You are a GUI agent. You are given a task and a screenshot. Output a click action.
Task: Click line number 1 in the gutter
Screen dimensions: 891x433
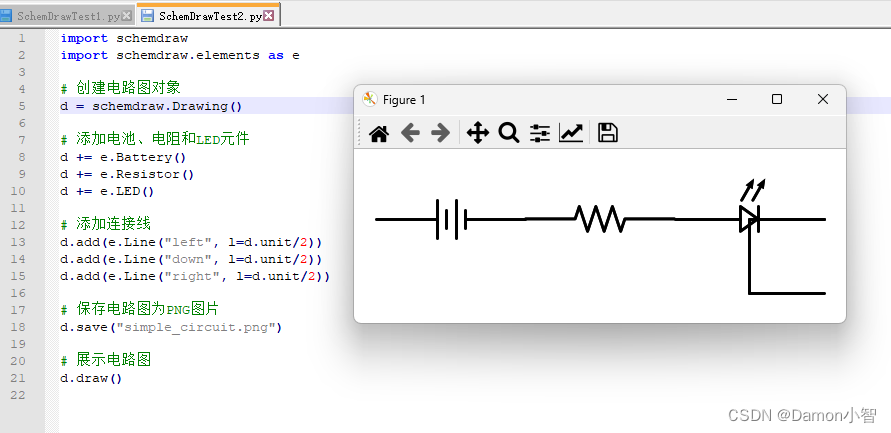22,38
